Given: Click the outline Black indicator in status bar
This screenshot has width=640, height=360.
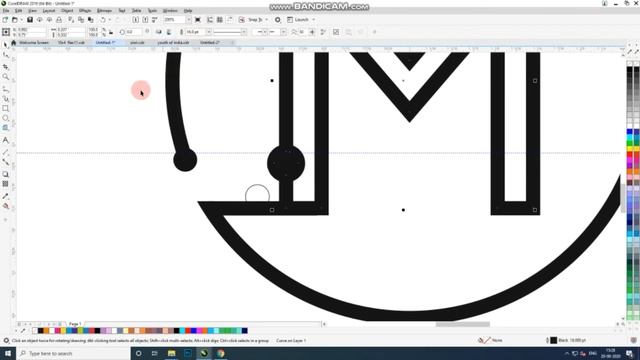Looking at the screenshot, I should [567, 340].
